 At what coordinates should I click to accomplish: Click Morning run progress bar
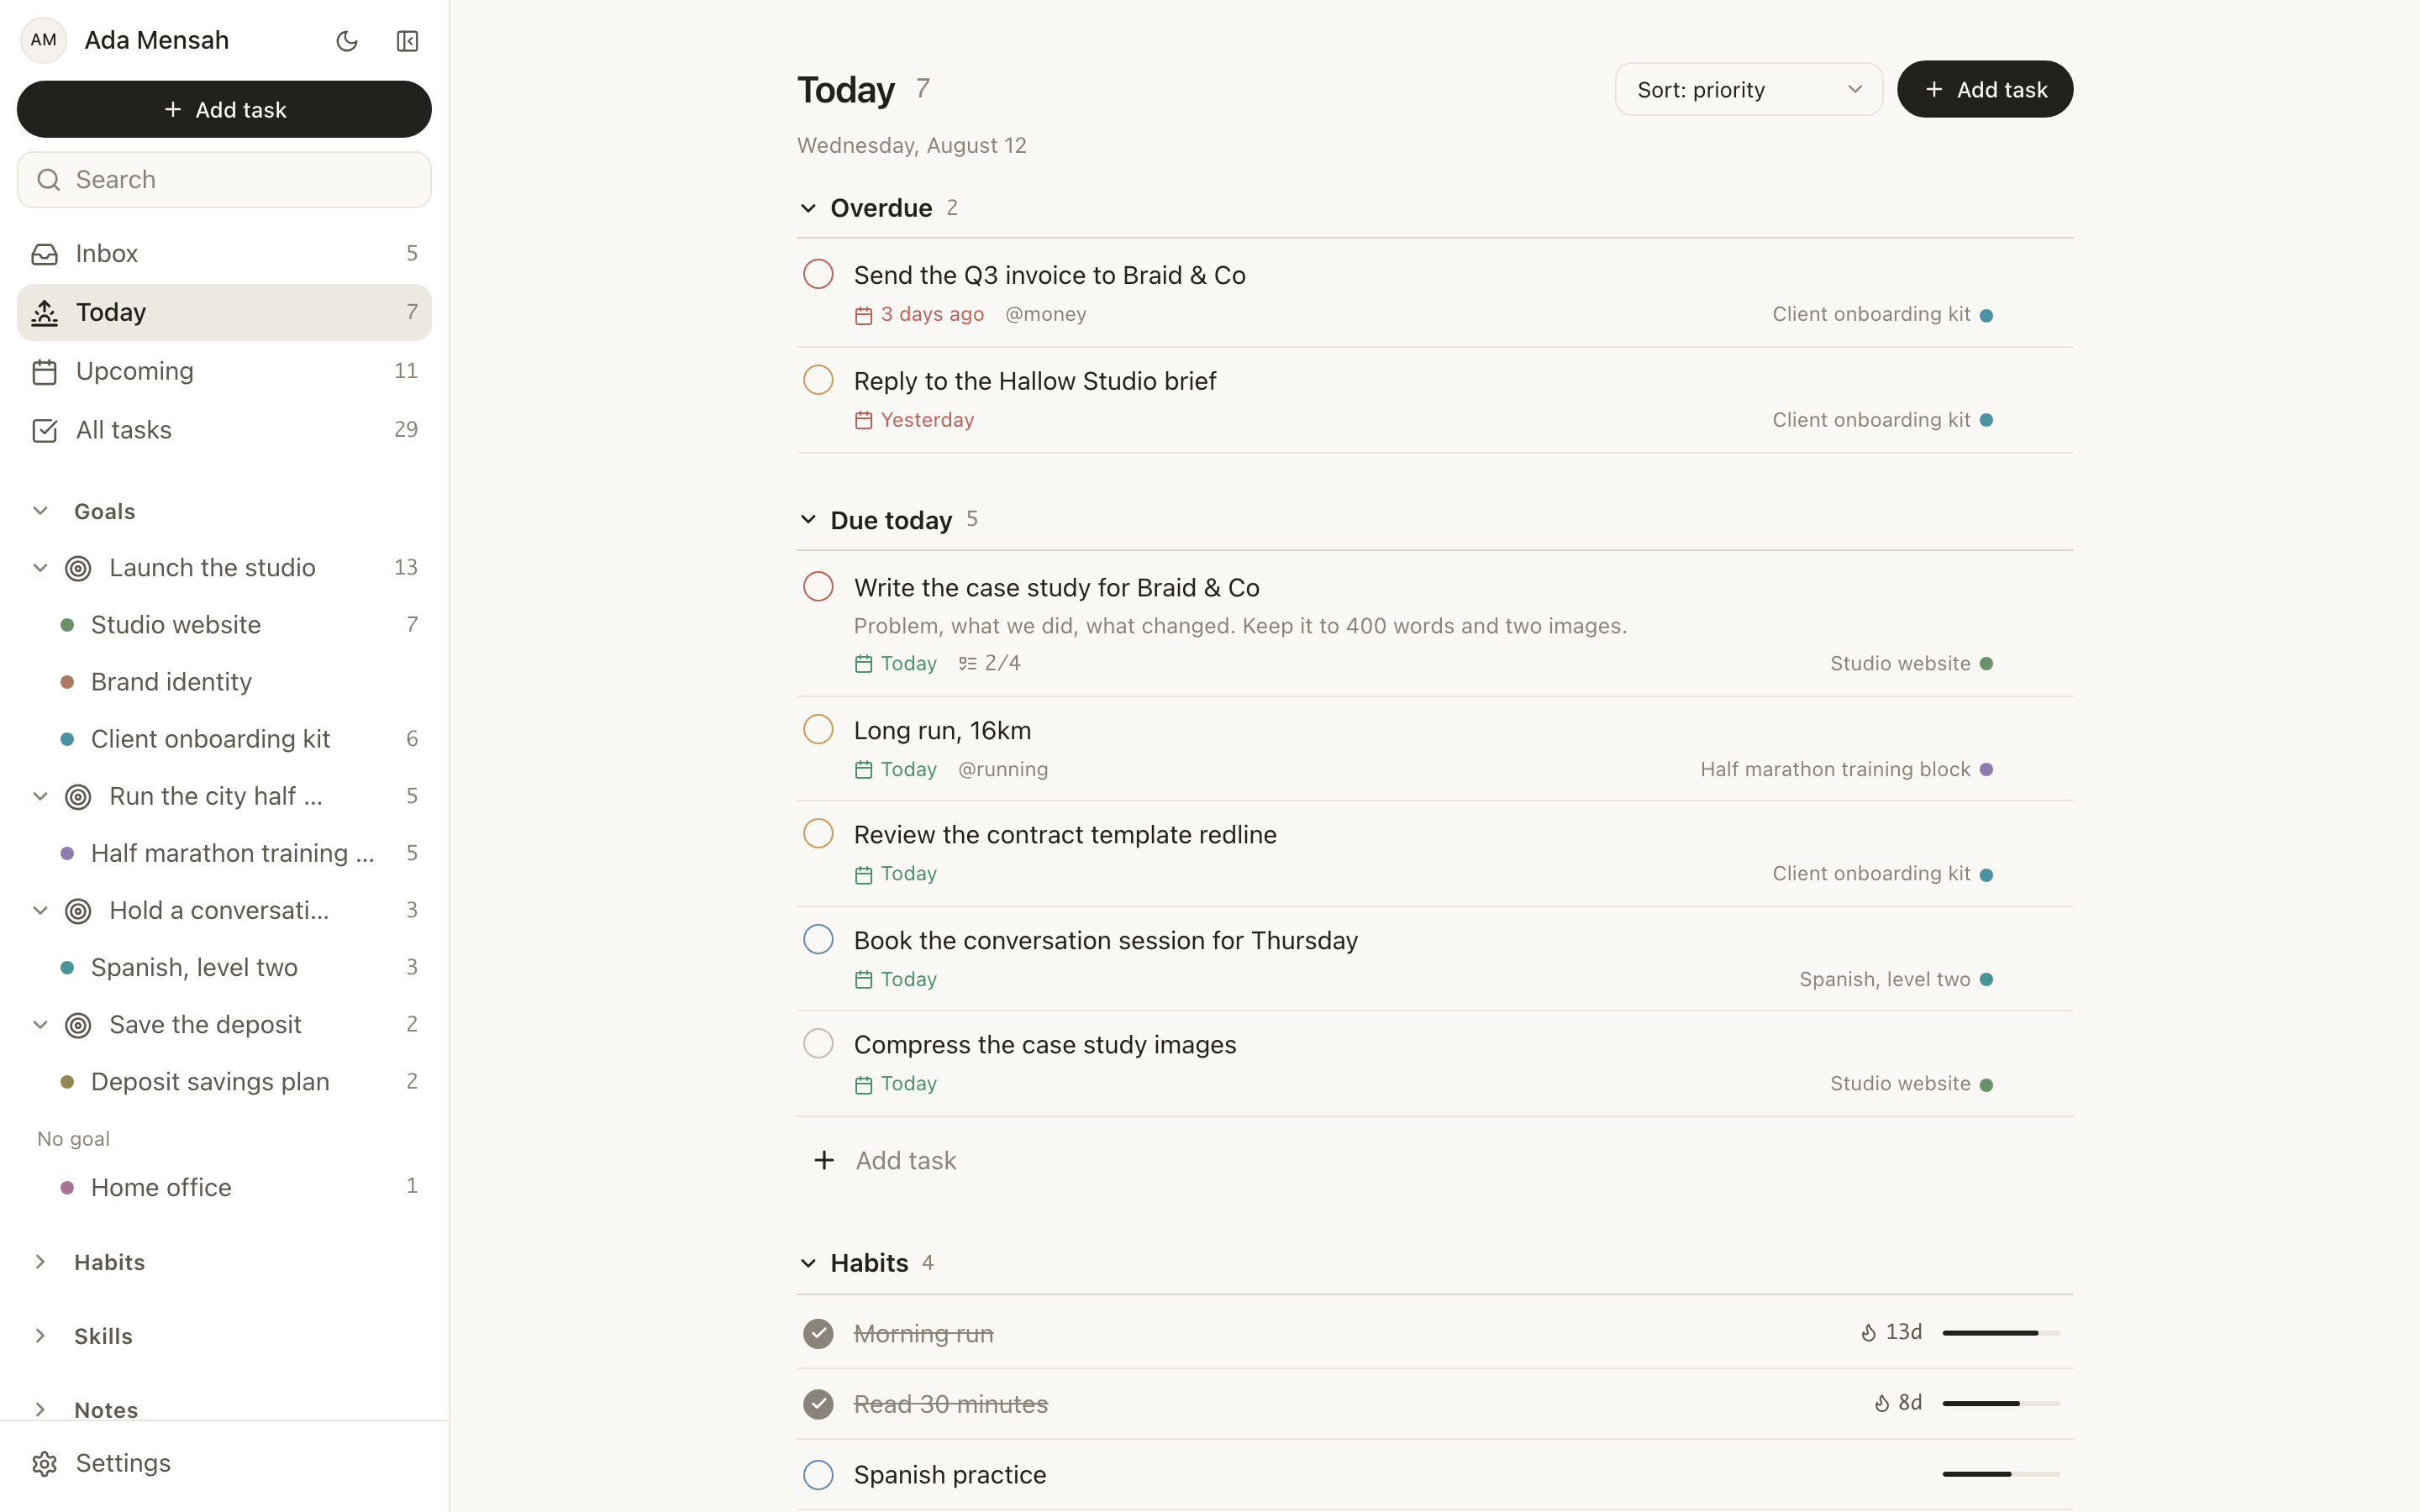(2001, 1333)
